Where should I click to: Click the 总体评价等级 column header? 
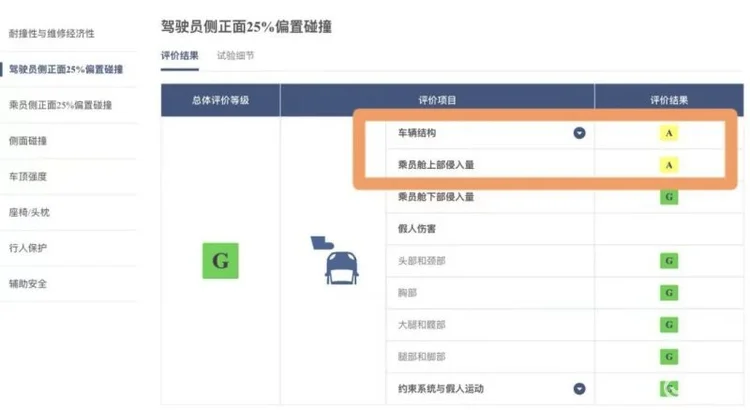221,100
